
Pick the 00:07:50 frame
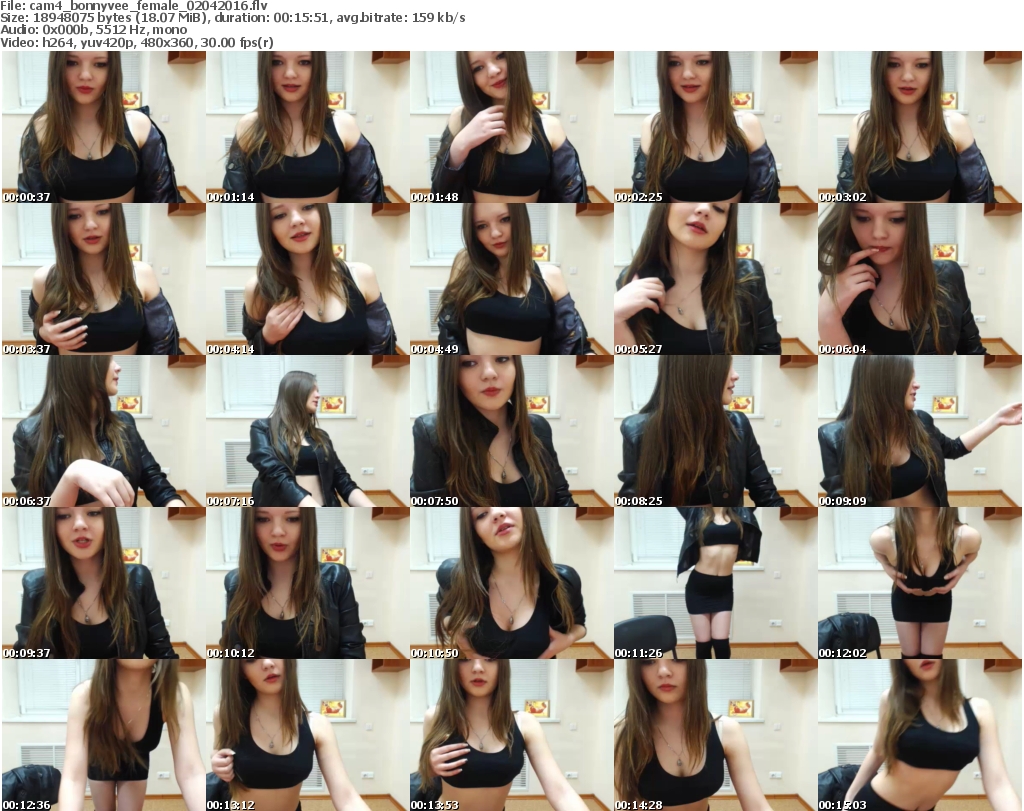(x=511, y=431)
